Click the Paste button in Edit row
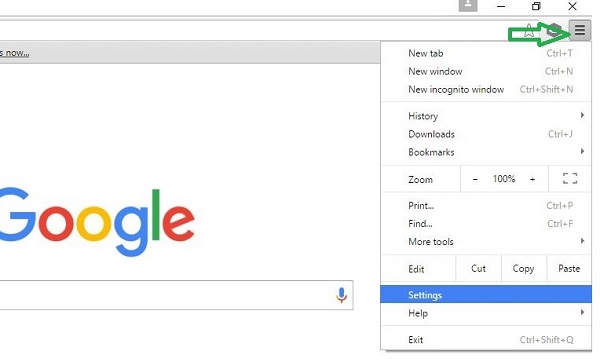 point(569,269)
